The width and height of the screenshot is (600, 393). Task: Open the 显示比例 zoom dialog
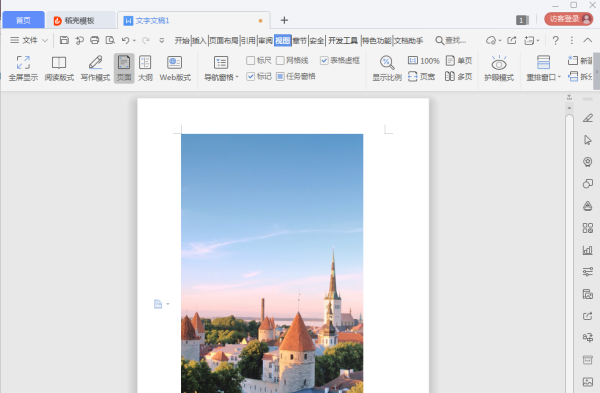(x=387, y=68)
